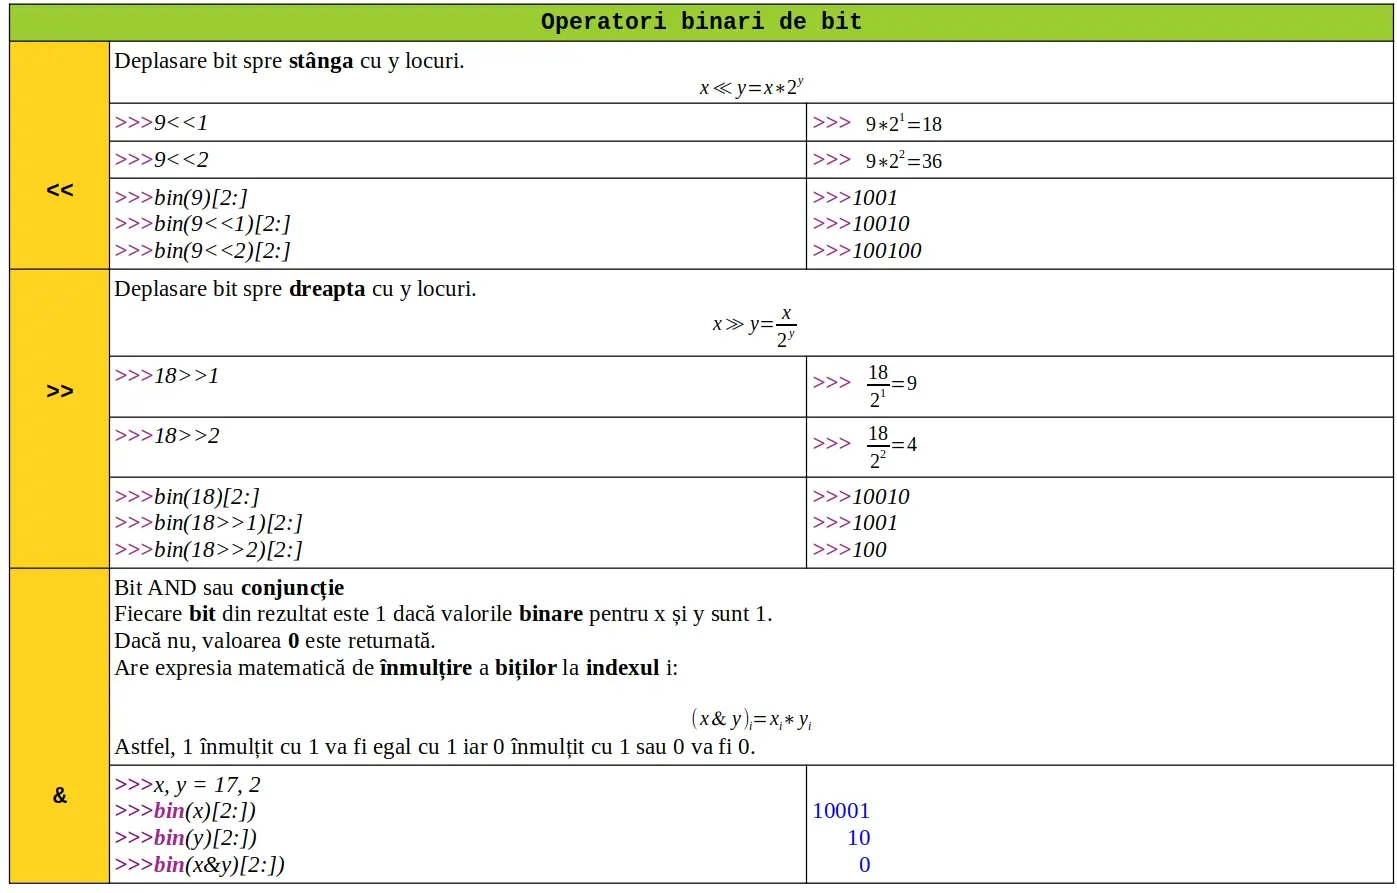Viewport: 1397px width, 893px height.
Task: Click the formula '(x&y)ᵢ=xᵢ*yᵢ'
Action: 751,719
